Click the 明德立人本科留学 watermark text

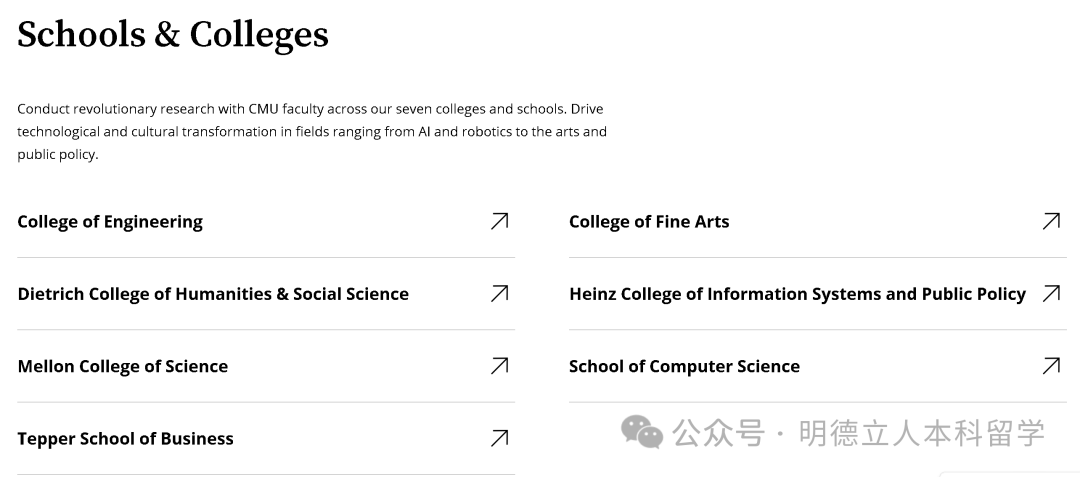922,433
